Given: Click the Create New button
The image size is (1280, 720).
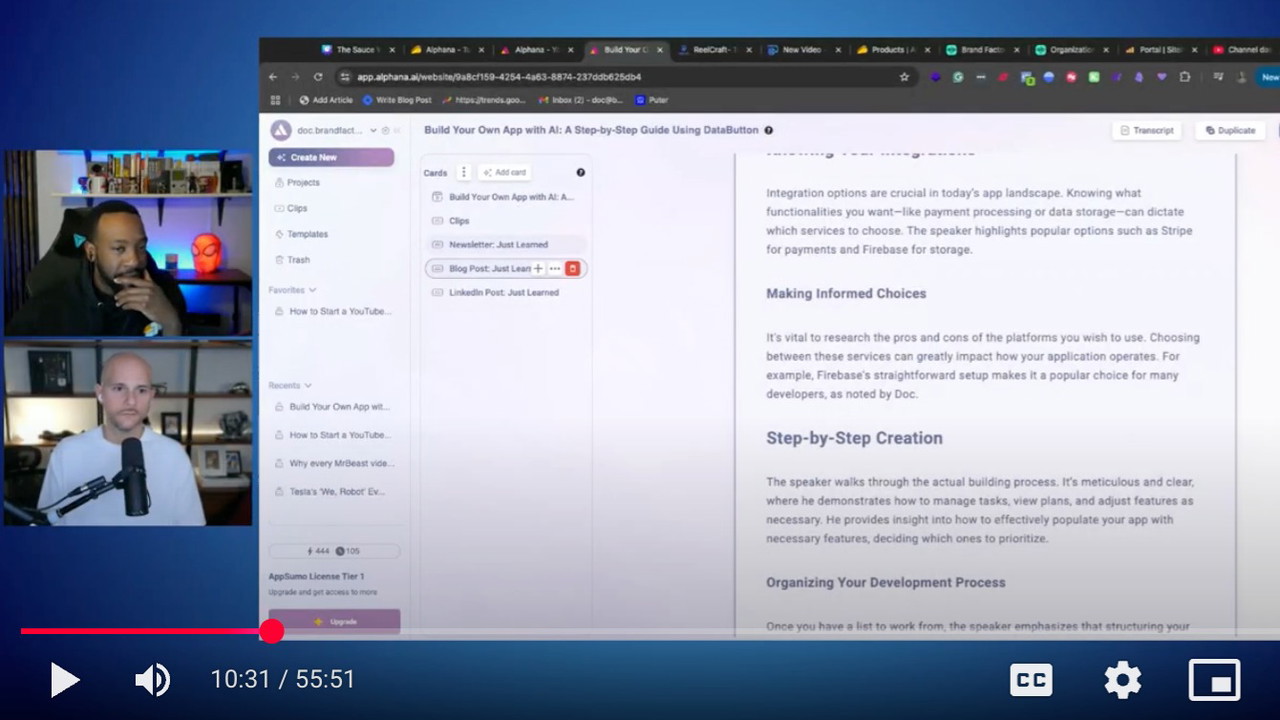Looking at the screenshot, I should 331,157.
